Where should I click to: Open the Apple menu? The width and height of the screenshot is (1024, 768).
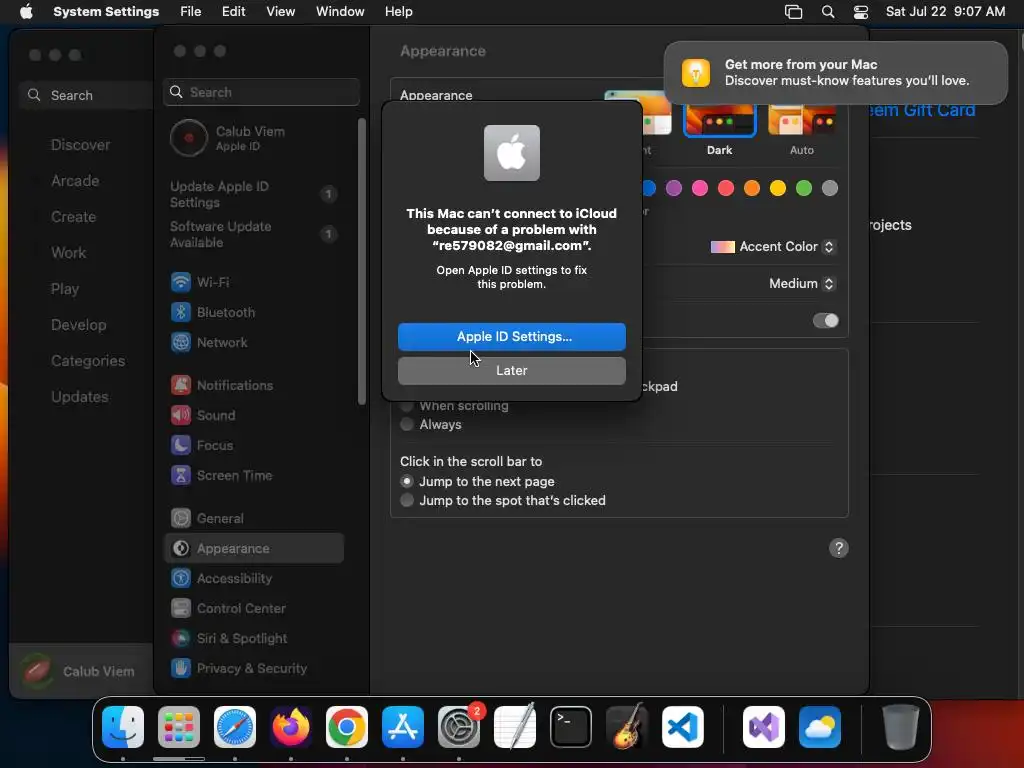(26, 12)
